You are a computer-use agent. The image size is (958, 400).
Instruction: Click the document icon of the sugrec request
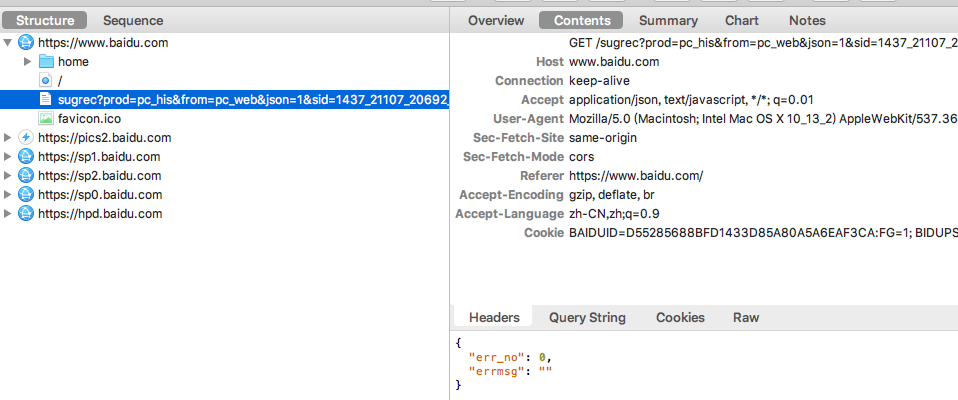pos(46,99)
